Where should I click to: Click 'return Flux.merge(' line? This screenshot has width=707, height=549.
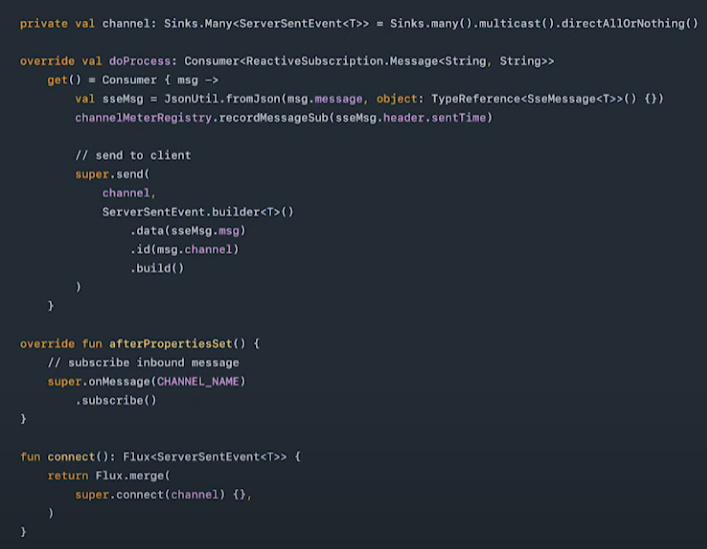109,476
